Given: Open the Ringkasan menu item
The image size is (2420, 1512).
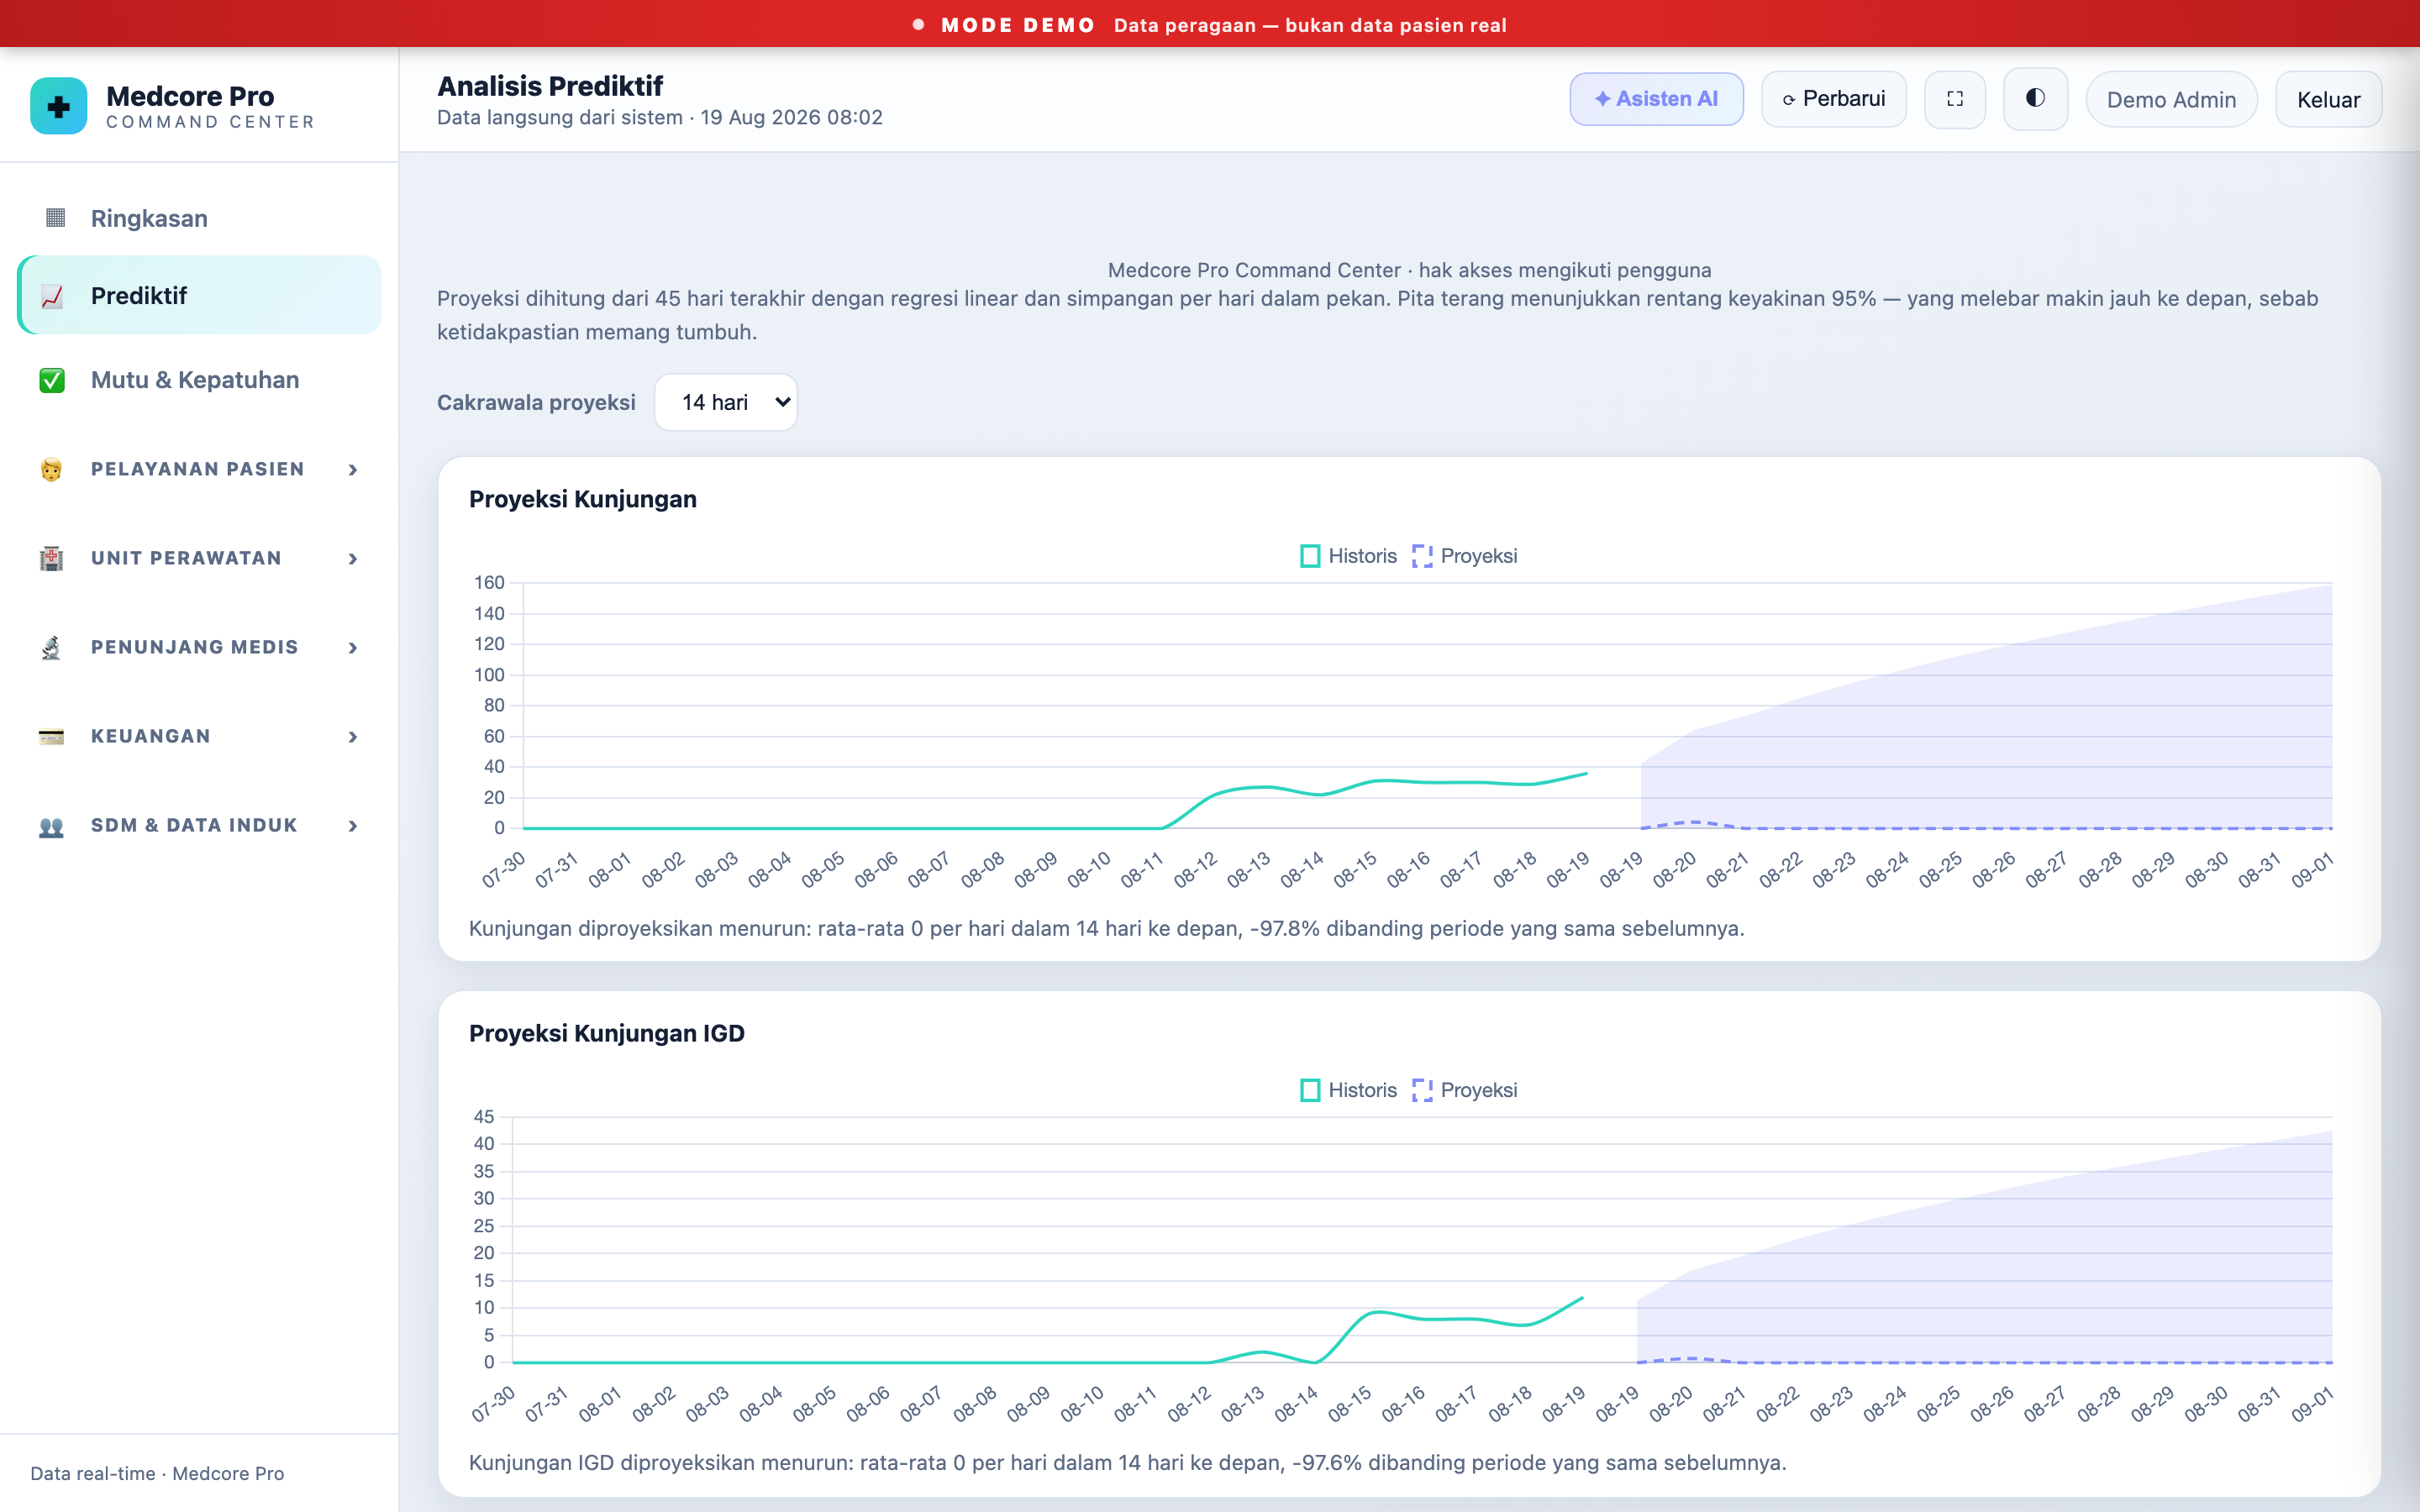Looking at the screenshot, I should pos(199,218).
